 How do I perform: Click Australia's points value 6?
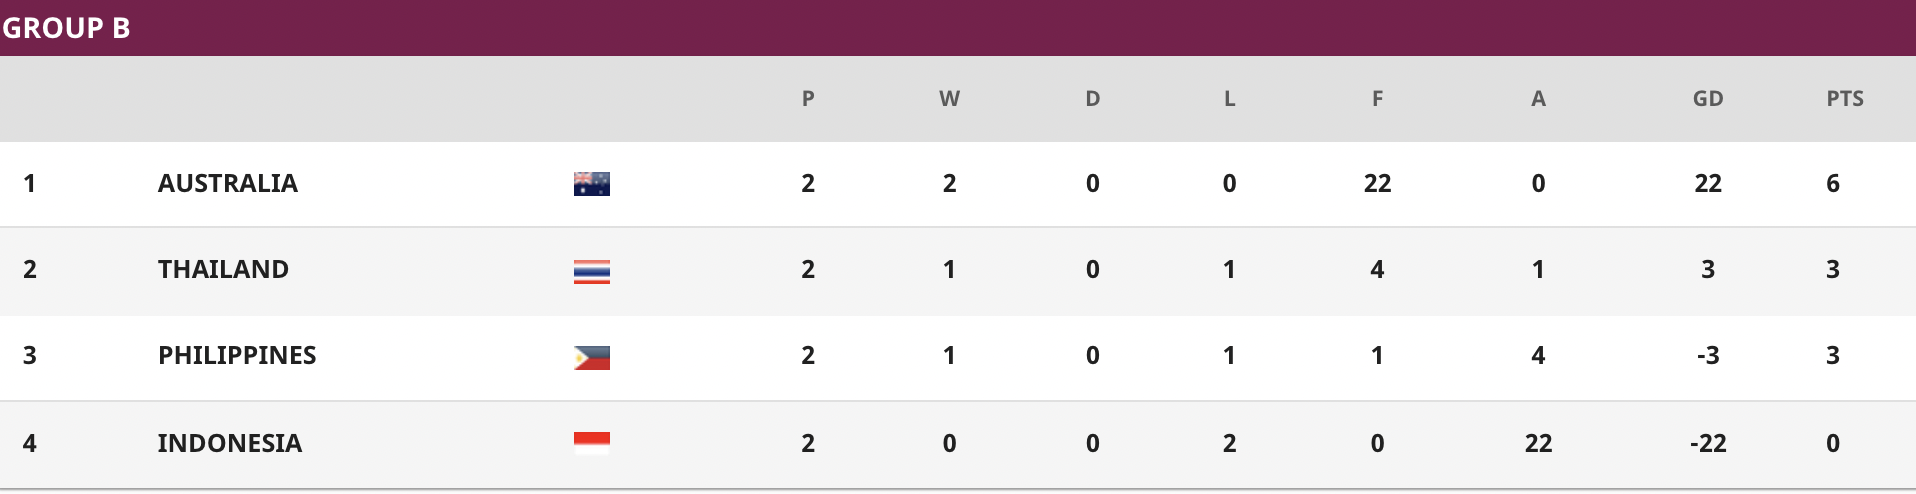click(1833, 183)
